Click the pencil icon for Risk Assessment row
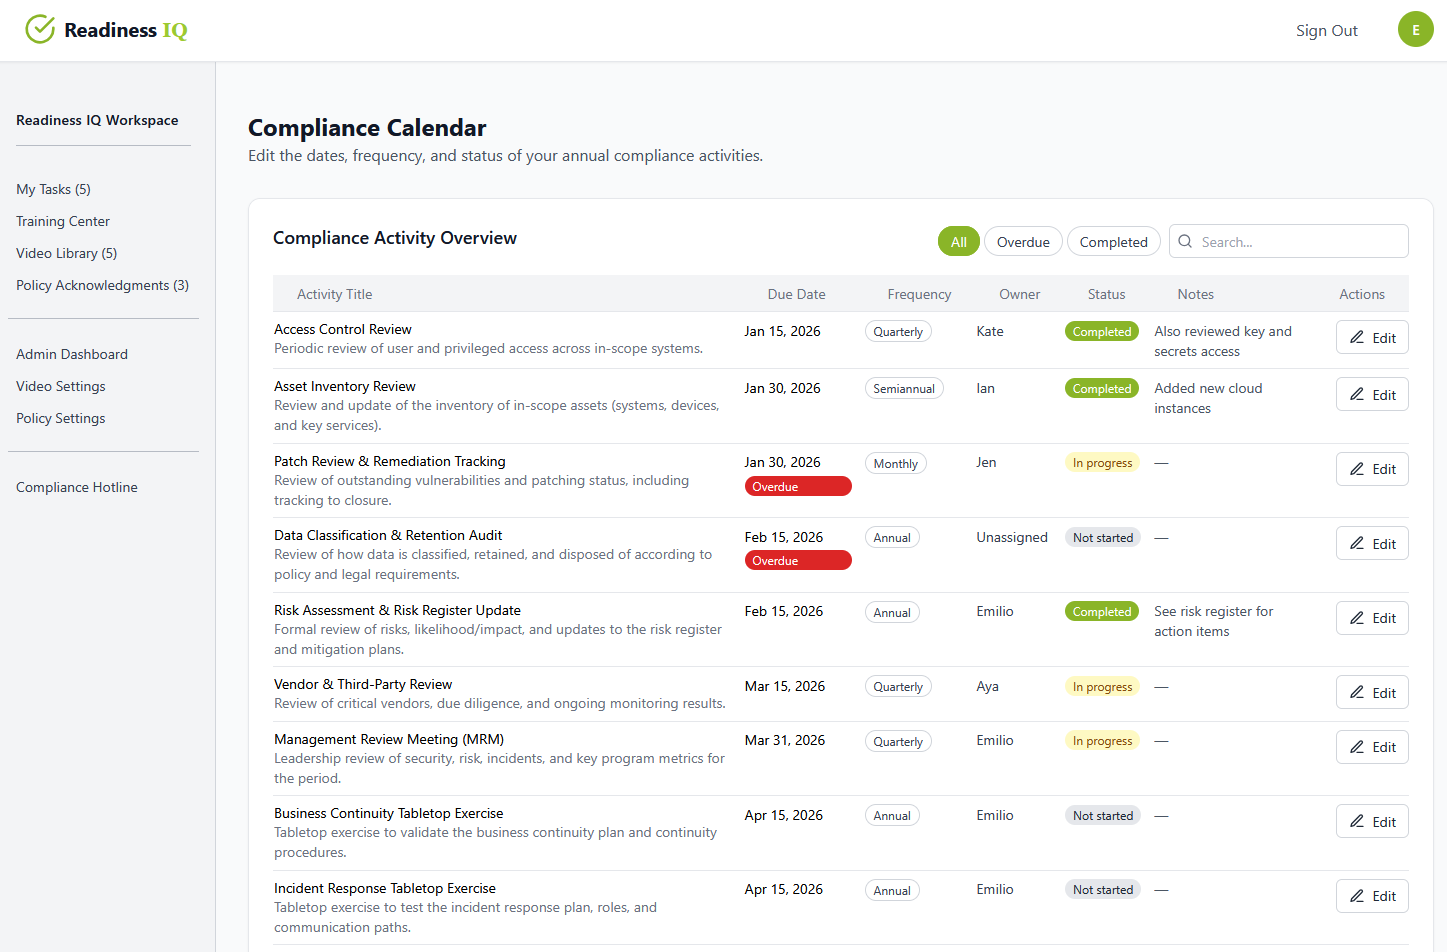1447x952 pixels. tap(1357, 617)
